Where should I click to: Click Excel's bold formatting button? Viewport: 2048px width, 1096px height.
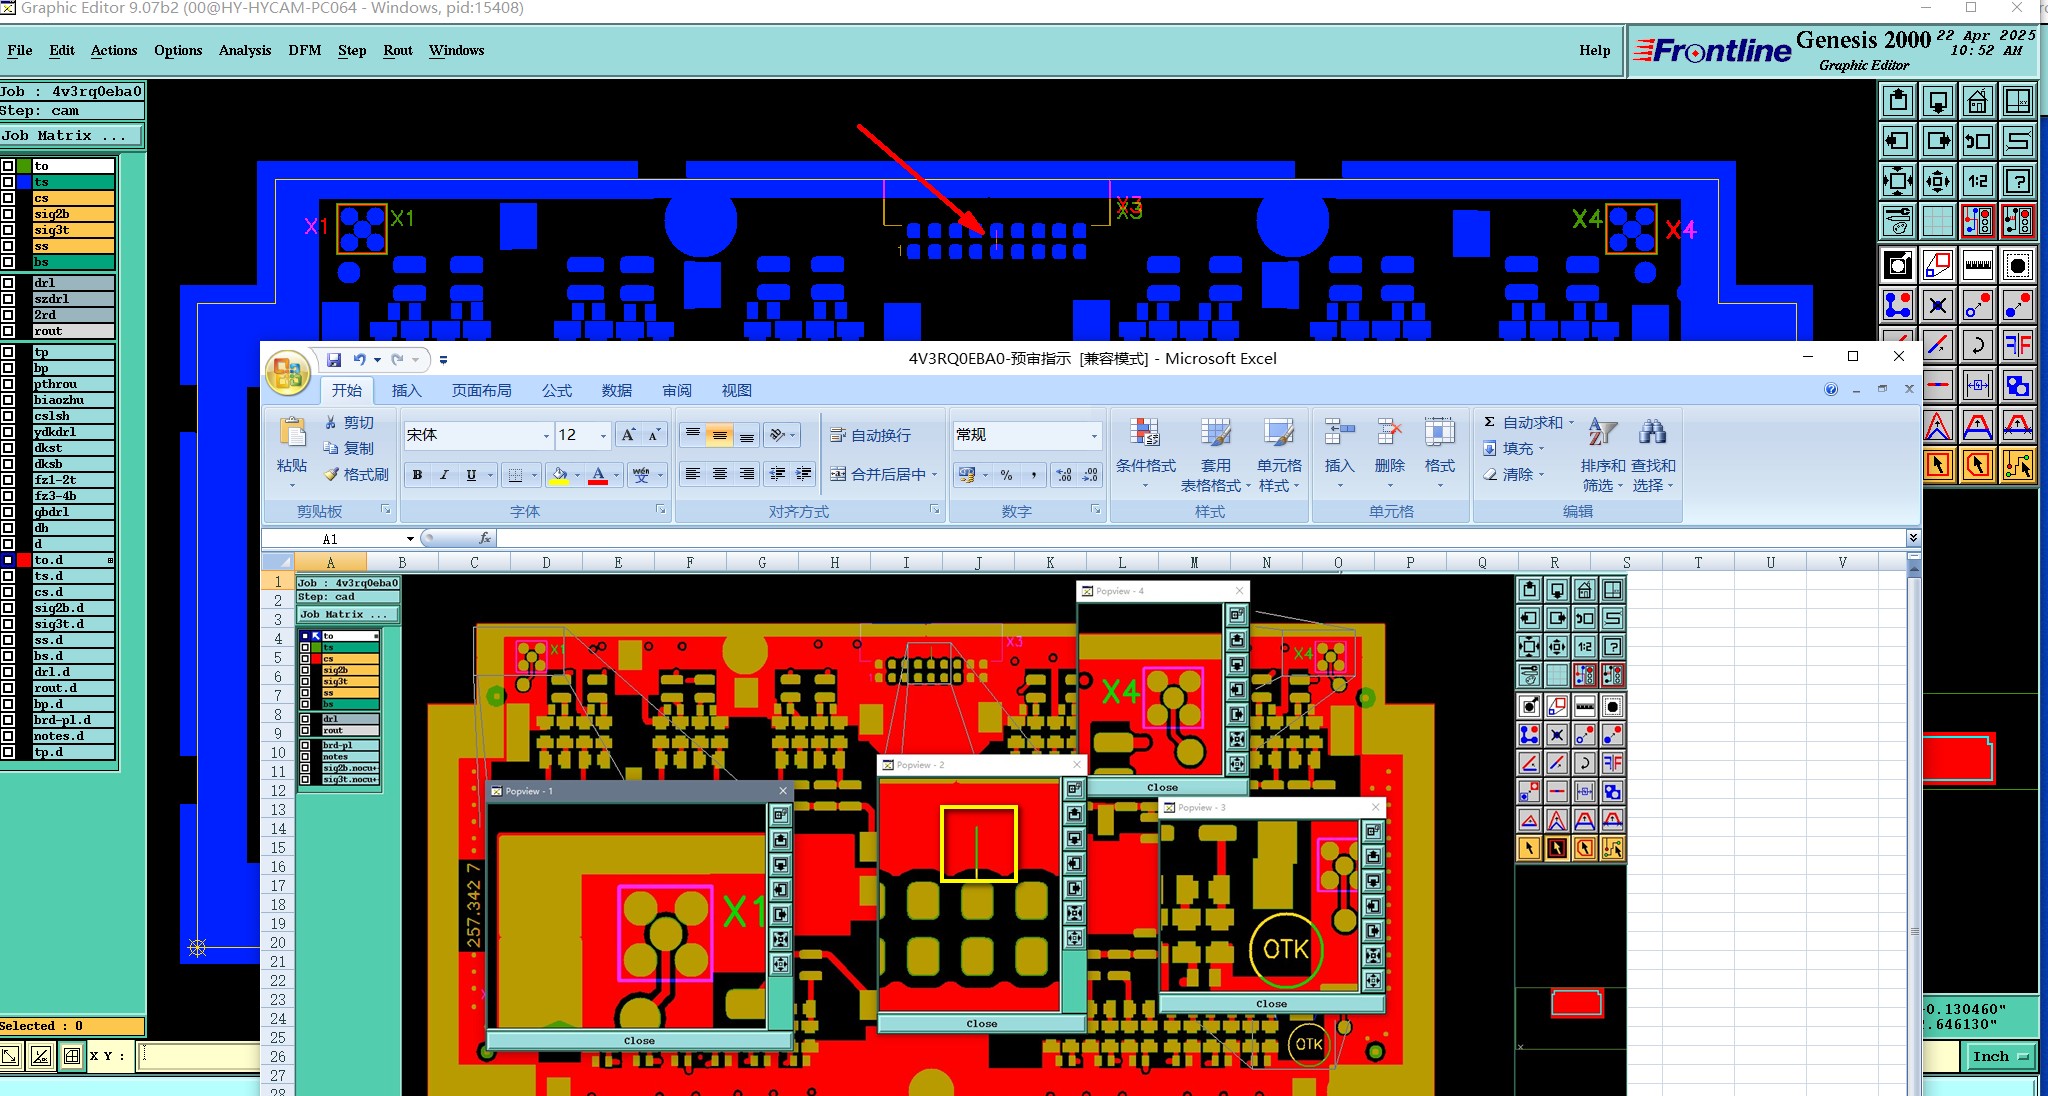(x=417, y=475)
